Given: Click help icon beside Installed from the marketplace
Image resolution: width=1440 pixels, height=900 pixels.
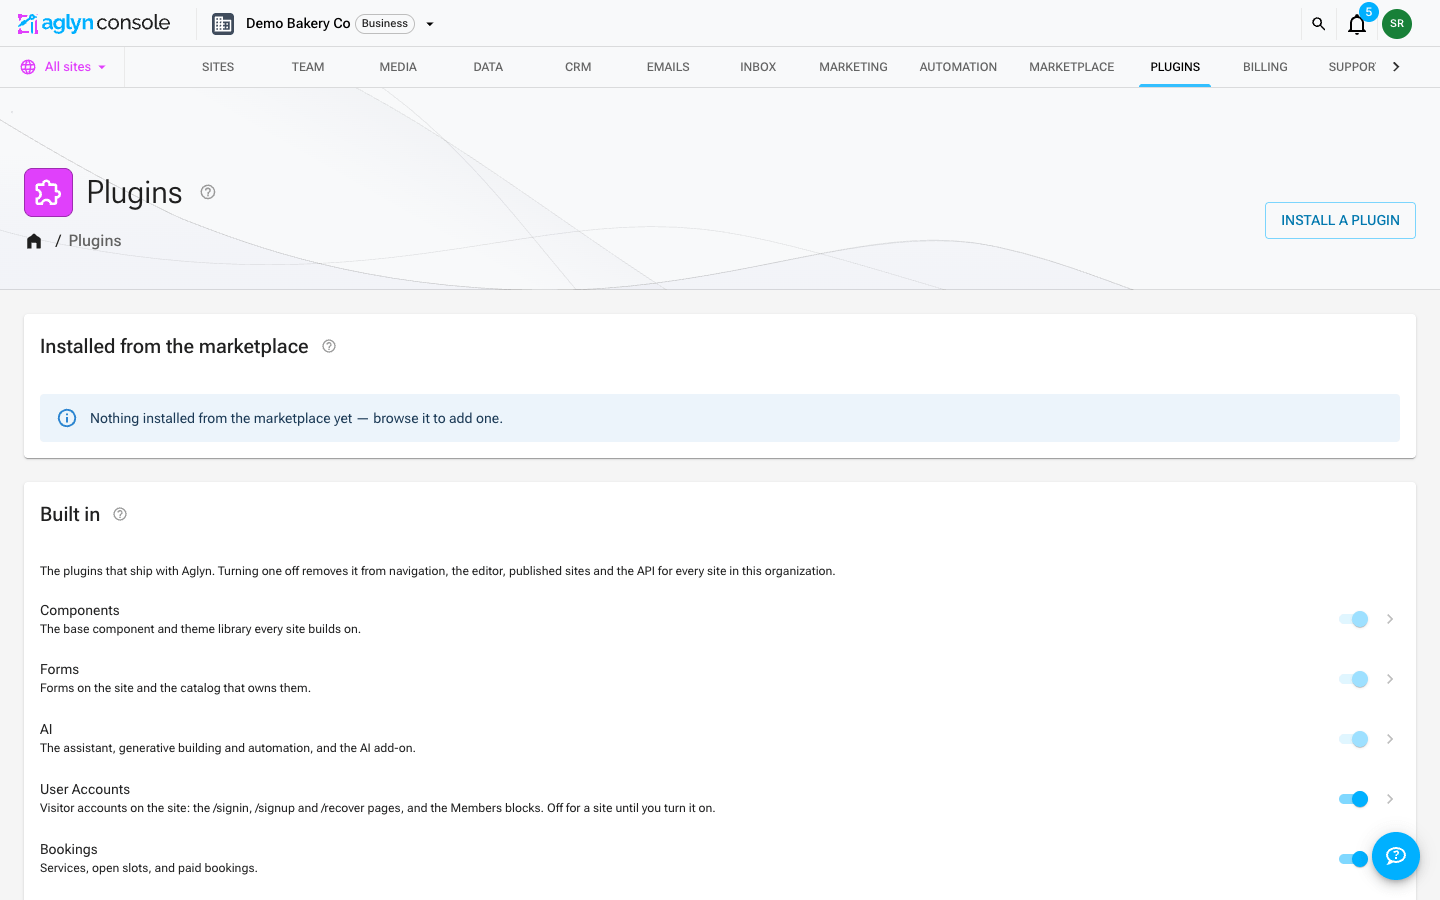Looking at the screenshot, I should pos(329,346).
